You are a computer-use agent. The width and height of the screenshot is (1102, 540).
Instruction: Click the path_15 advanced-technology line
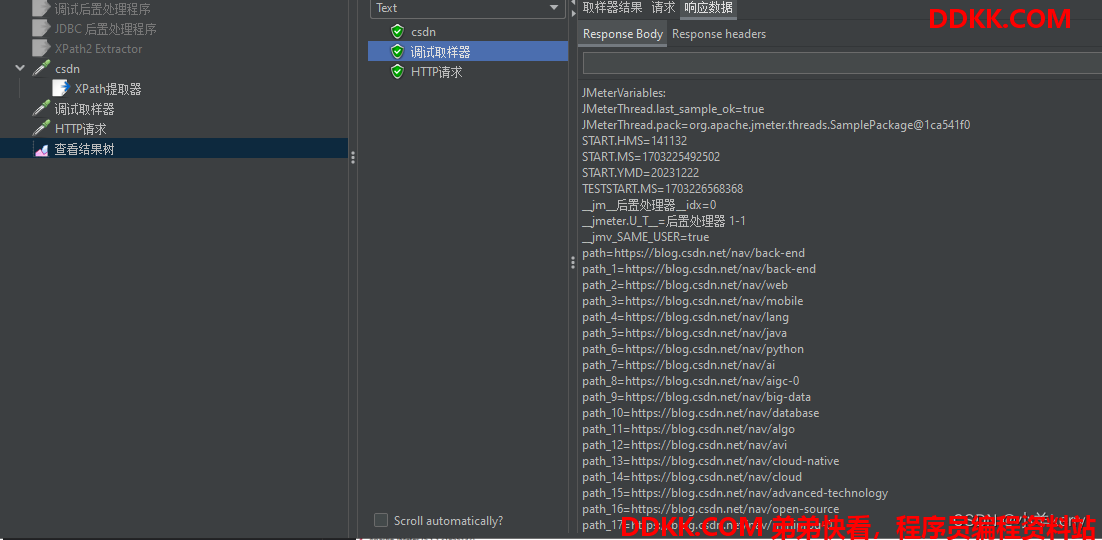[735, 493]
